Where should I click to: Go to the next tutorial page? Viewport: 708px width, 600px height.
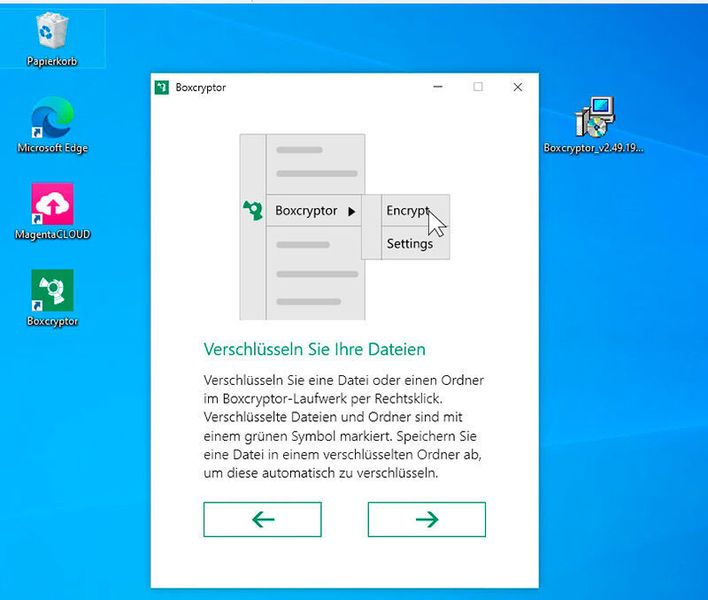[427, 519]
